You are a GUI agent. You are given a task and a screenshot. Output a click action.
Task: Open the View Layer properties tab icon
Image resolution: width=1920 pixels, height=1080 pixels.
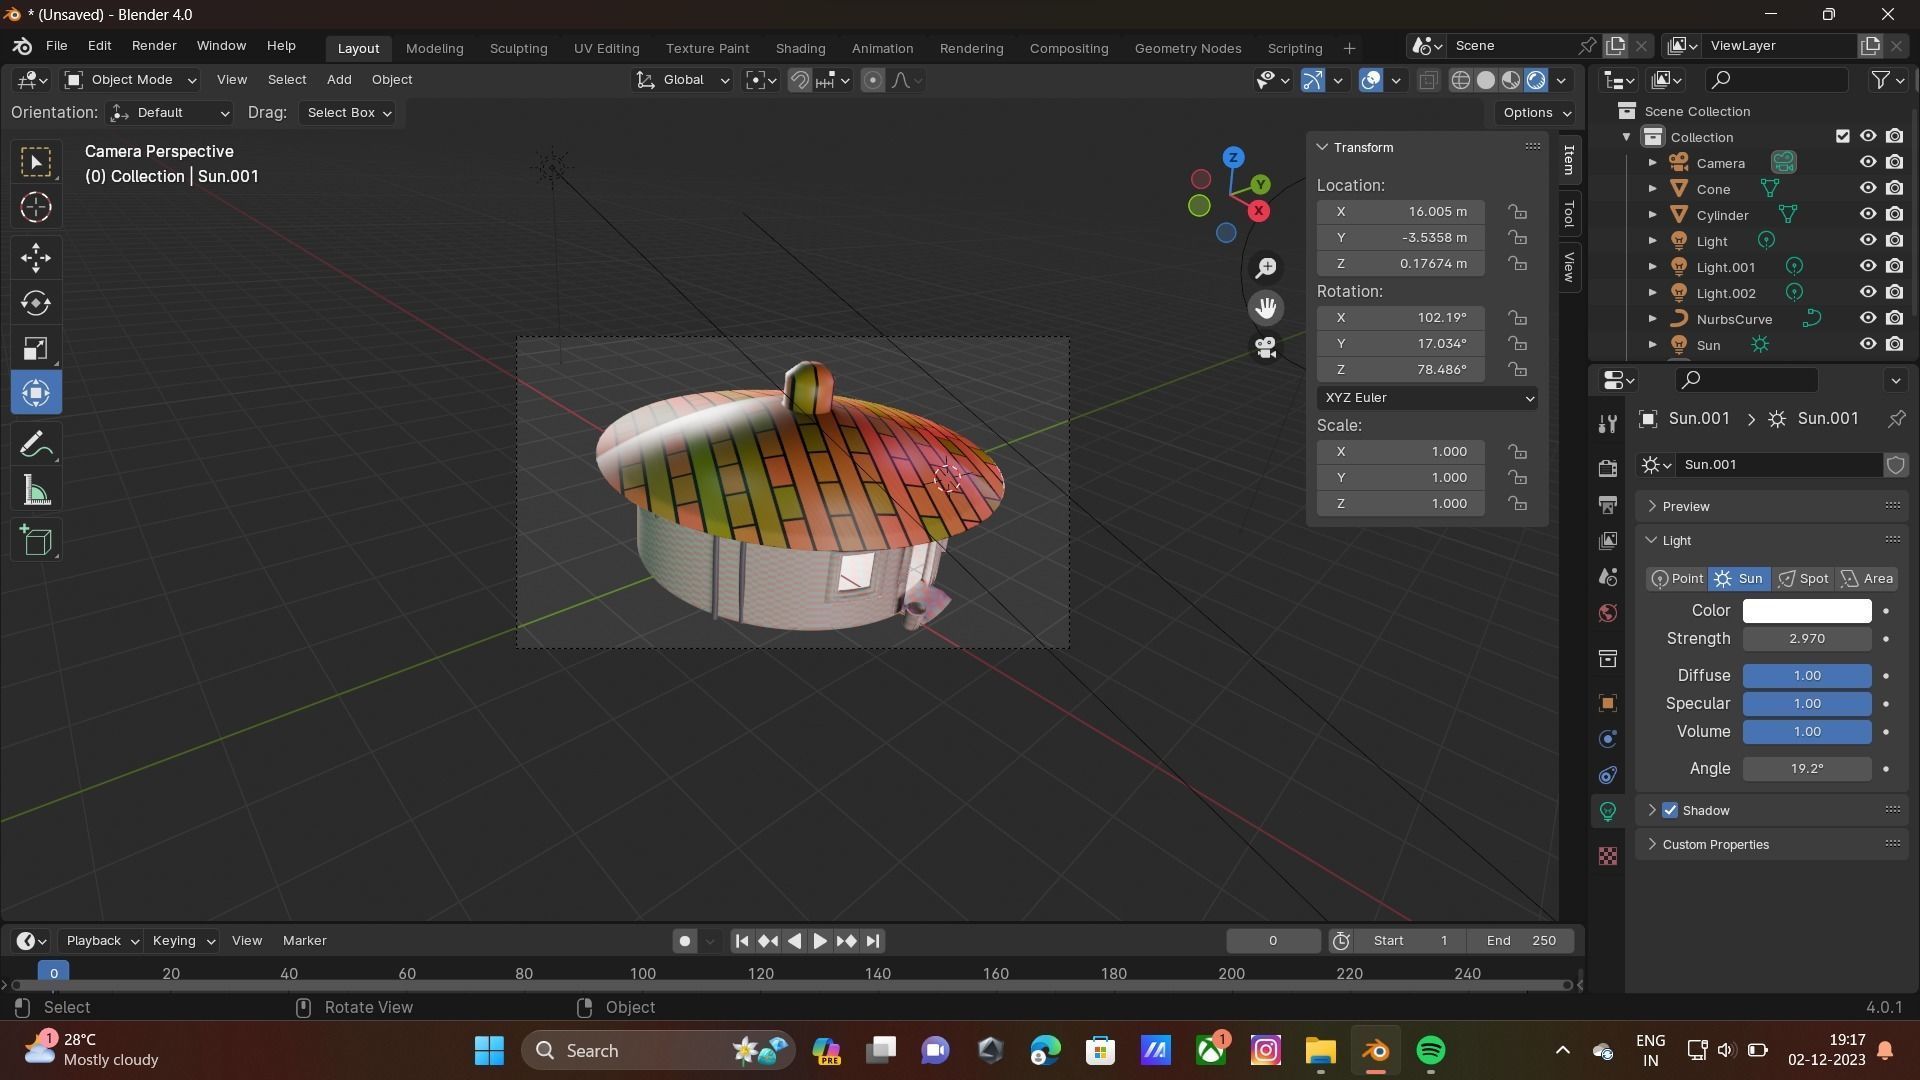1608,540
